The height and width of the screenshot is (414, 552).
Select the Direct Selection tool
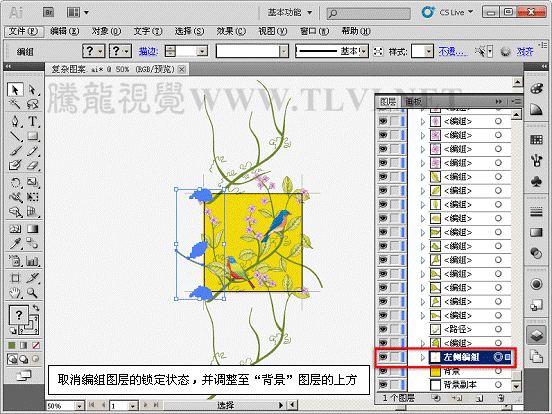click(32, 90)
